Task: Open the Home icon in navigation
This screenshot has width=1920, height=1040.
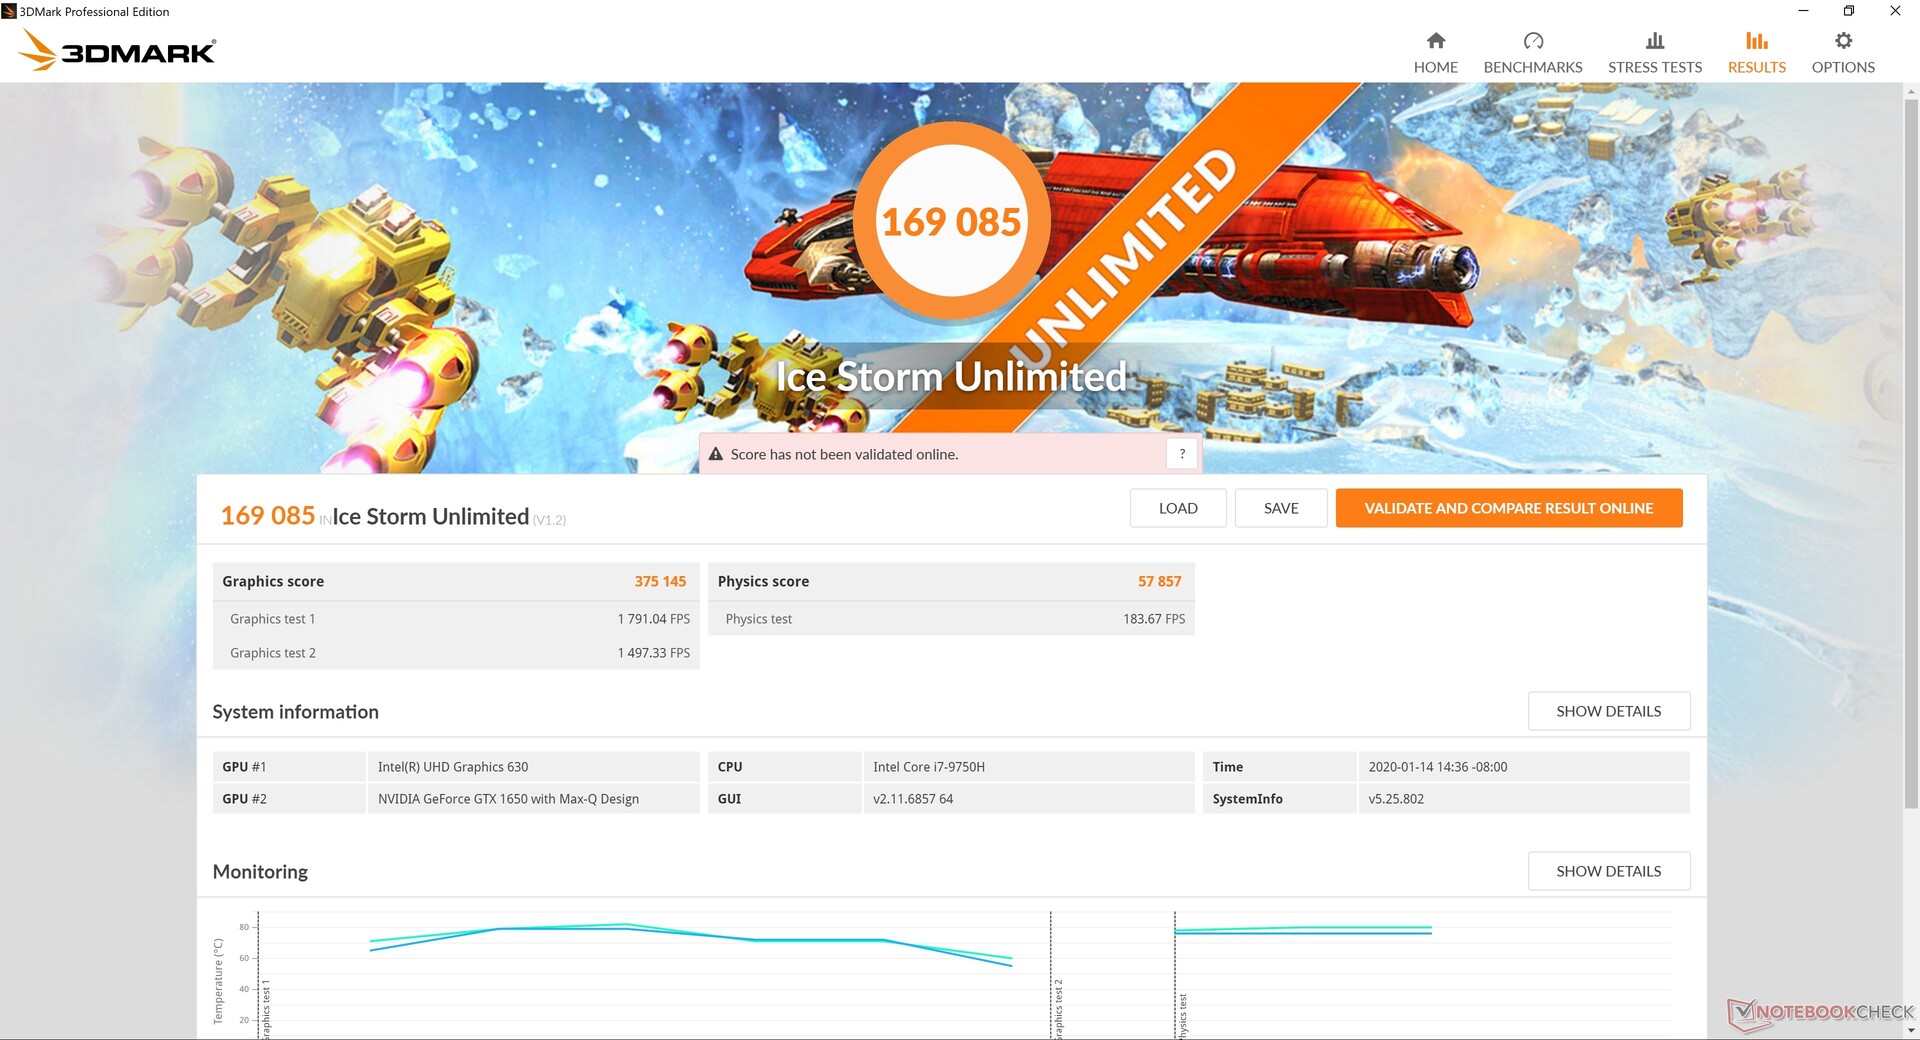Action: tap(1435, 40)
